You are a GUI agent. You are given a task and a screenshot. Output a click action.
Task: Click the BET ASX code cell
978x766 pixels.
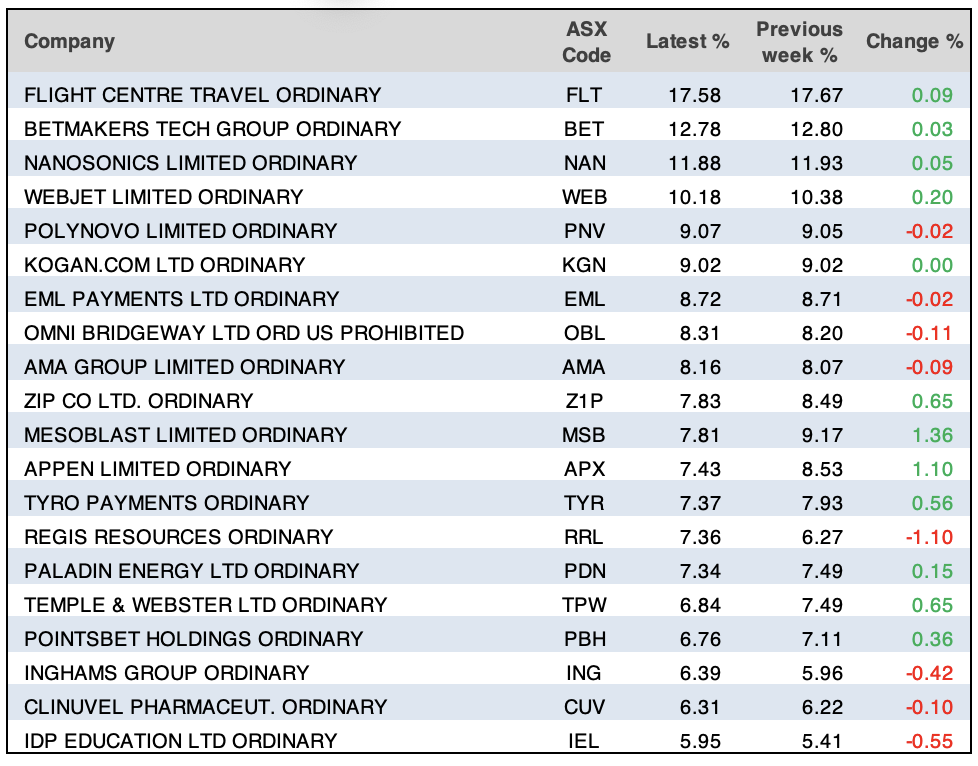(585, 129)
